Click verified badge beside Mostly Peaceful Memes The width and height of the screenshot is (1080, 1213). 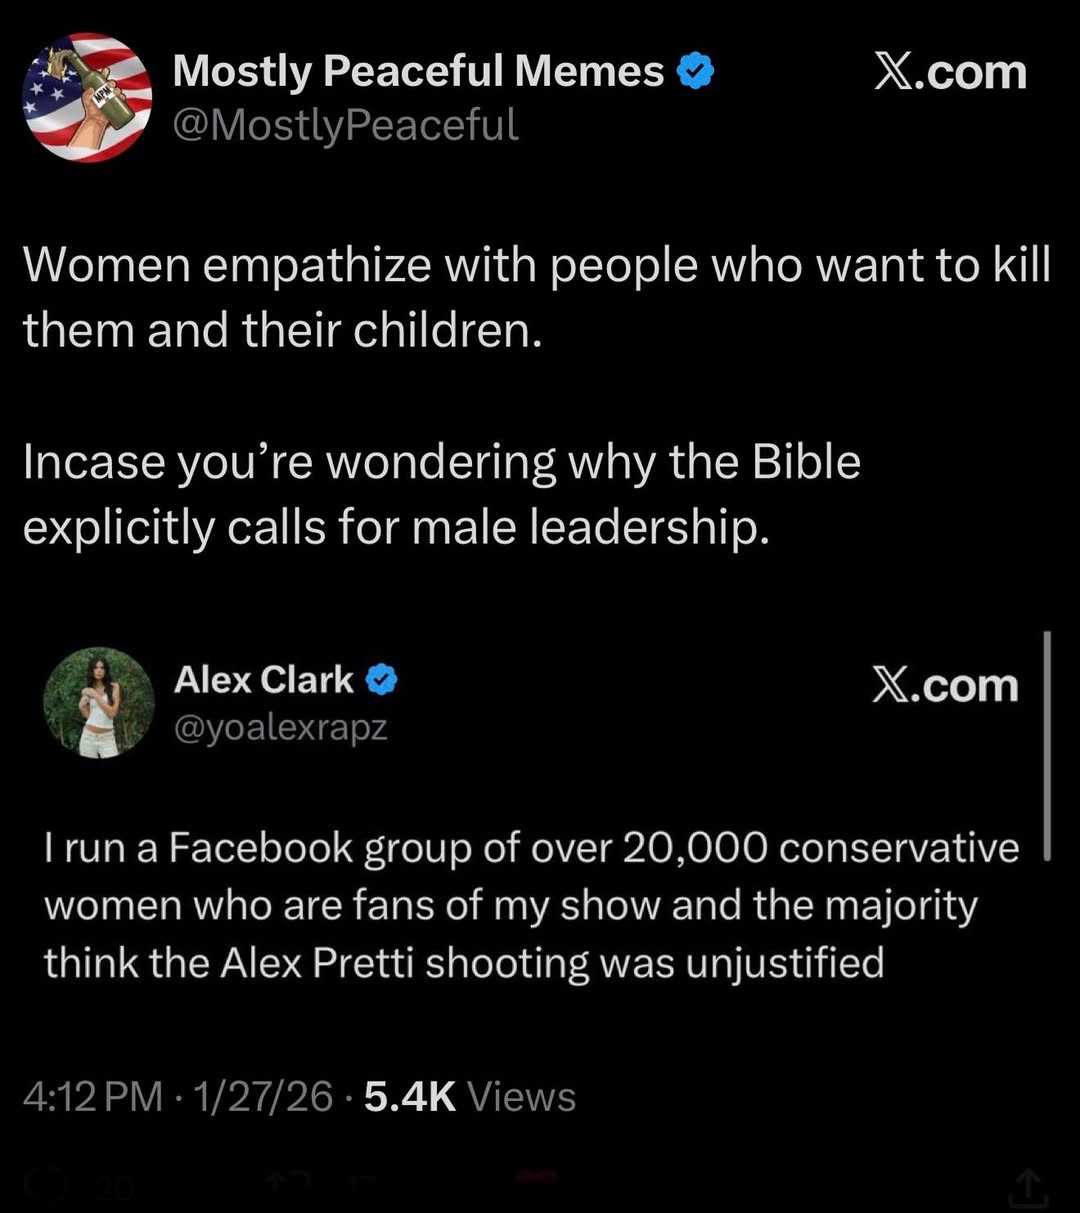point(696,72)
